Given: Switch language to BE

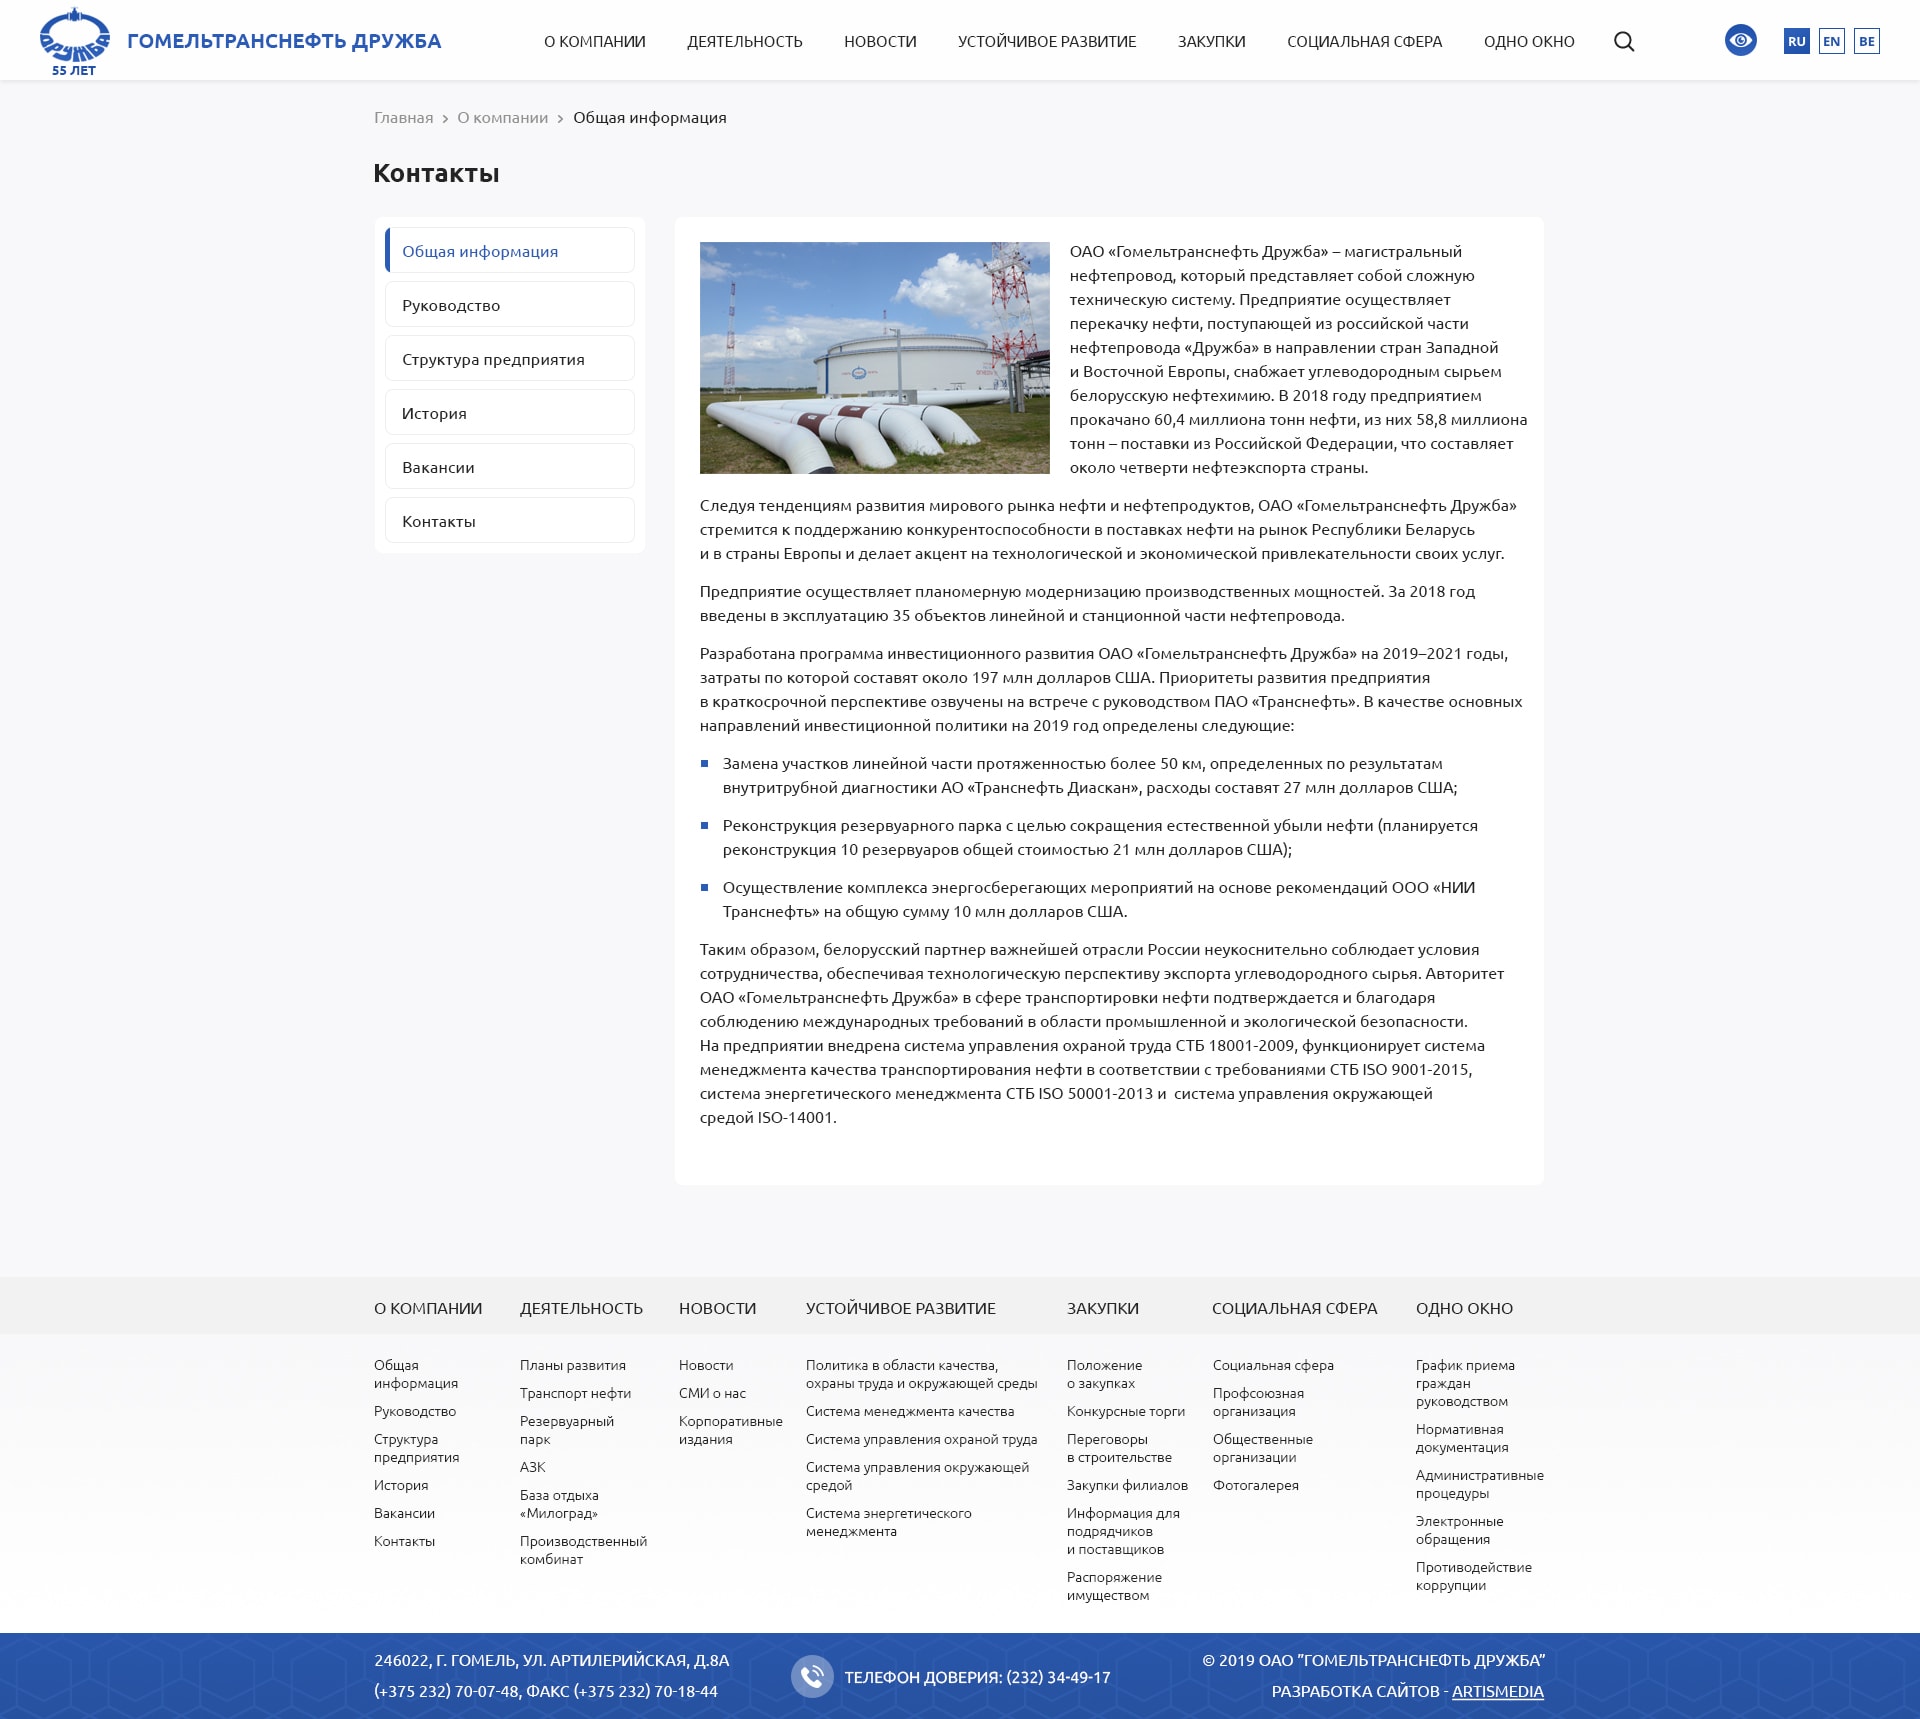Looking at the screenshot, I should 1866,42.
